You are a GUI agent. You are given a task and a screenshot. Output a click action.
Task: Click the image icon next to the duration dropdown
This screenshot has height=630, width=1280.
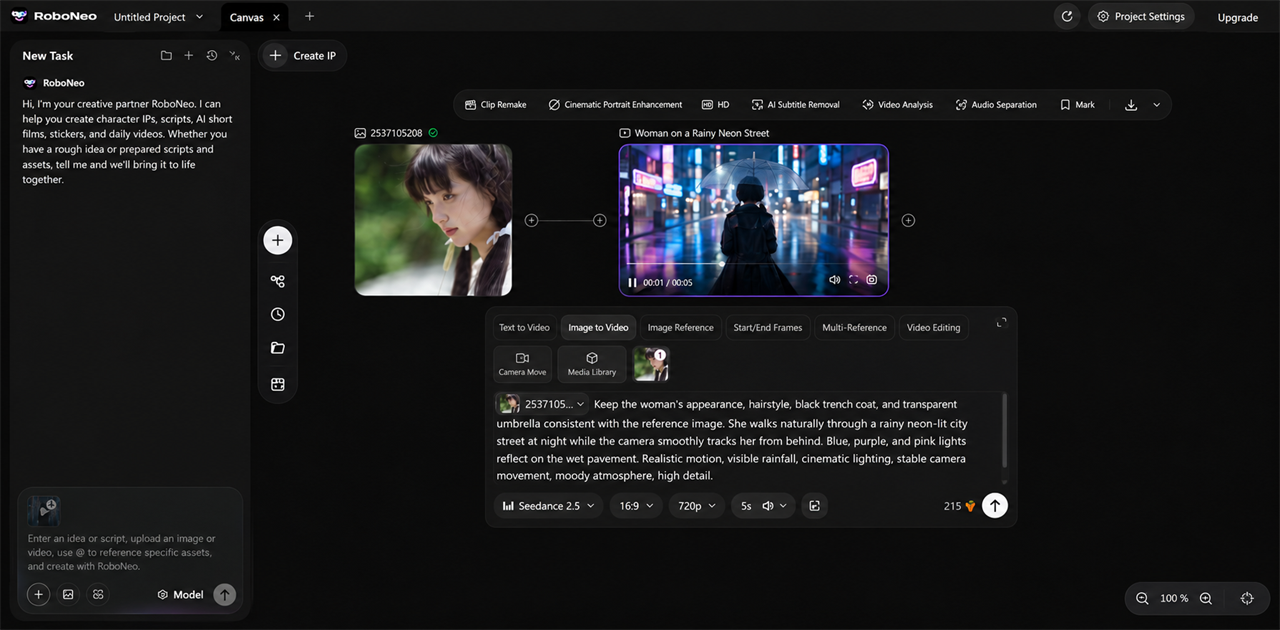[814, 506]
